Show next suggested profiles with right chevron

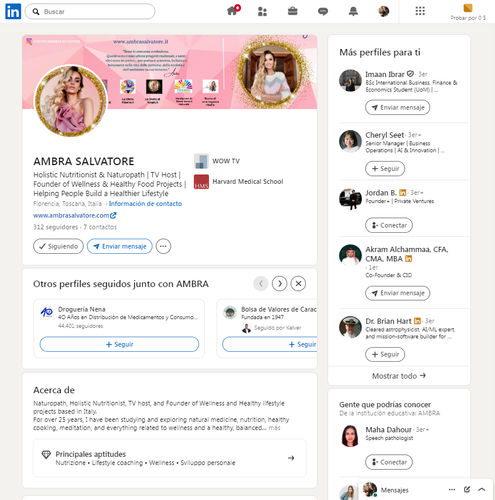click(x=280, y=284)
